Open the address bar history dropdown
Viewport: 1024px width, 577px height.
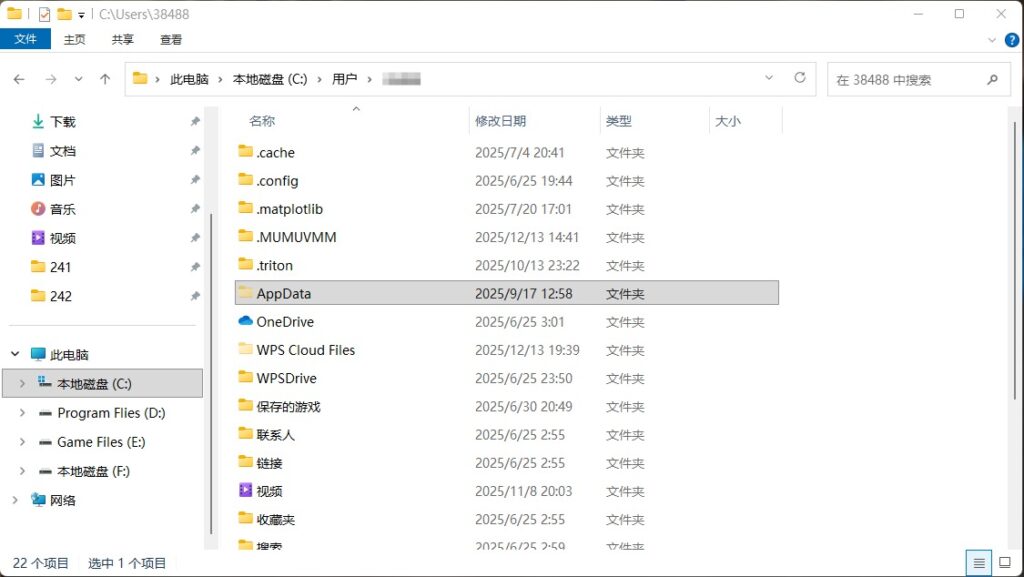(769, 78)
